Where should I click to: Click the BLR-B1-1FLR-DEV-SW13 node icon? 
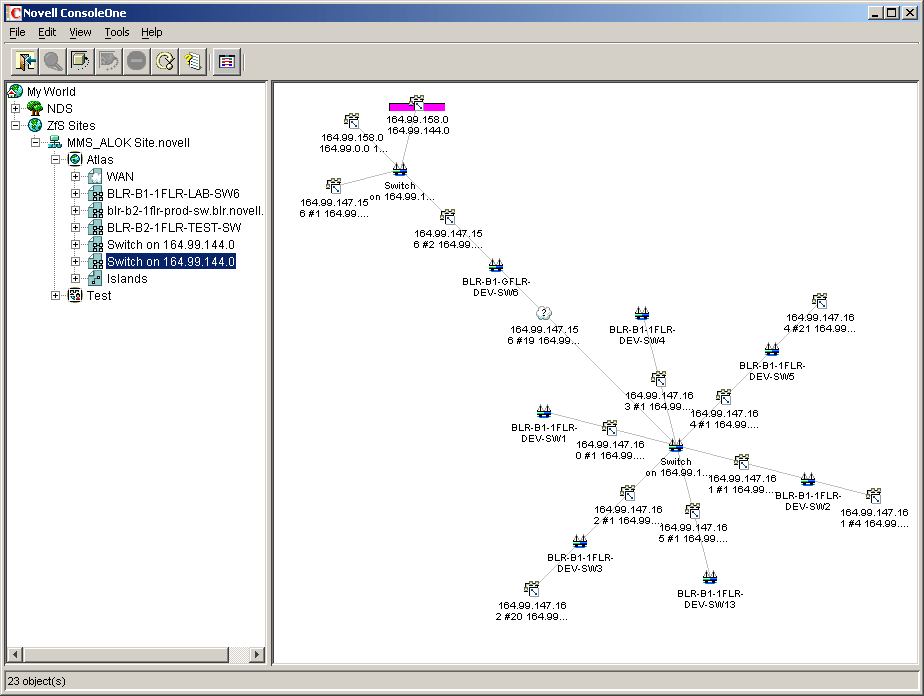coord(710,578)
